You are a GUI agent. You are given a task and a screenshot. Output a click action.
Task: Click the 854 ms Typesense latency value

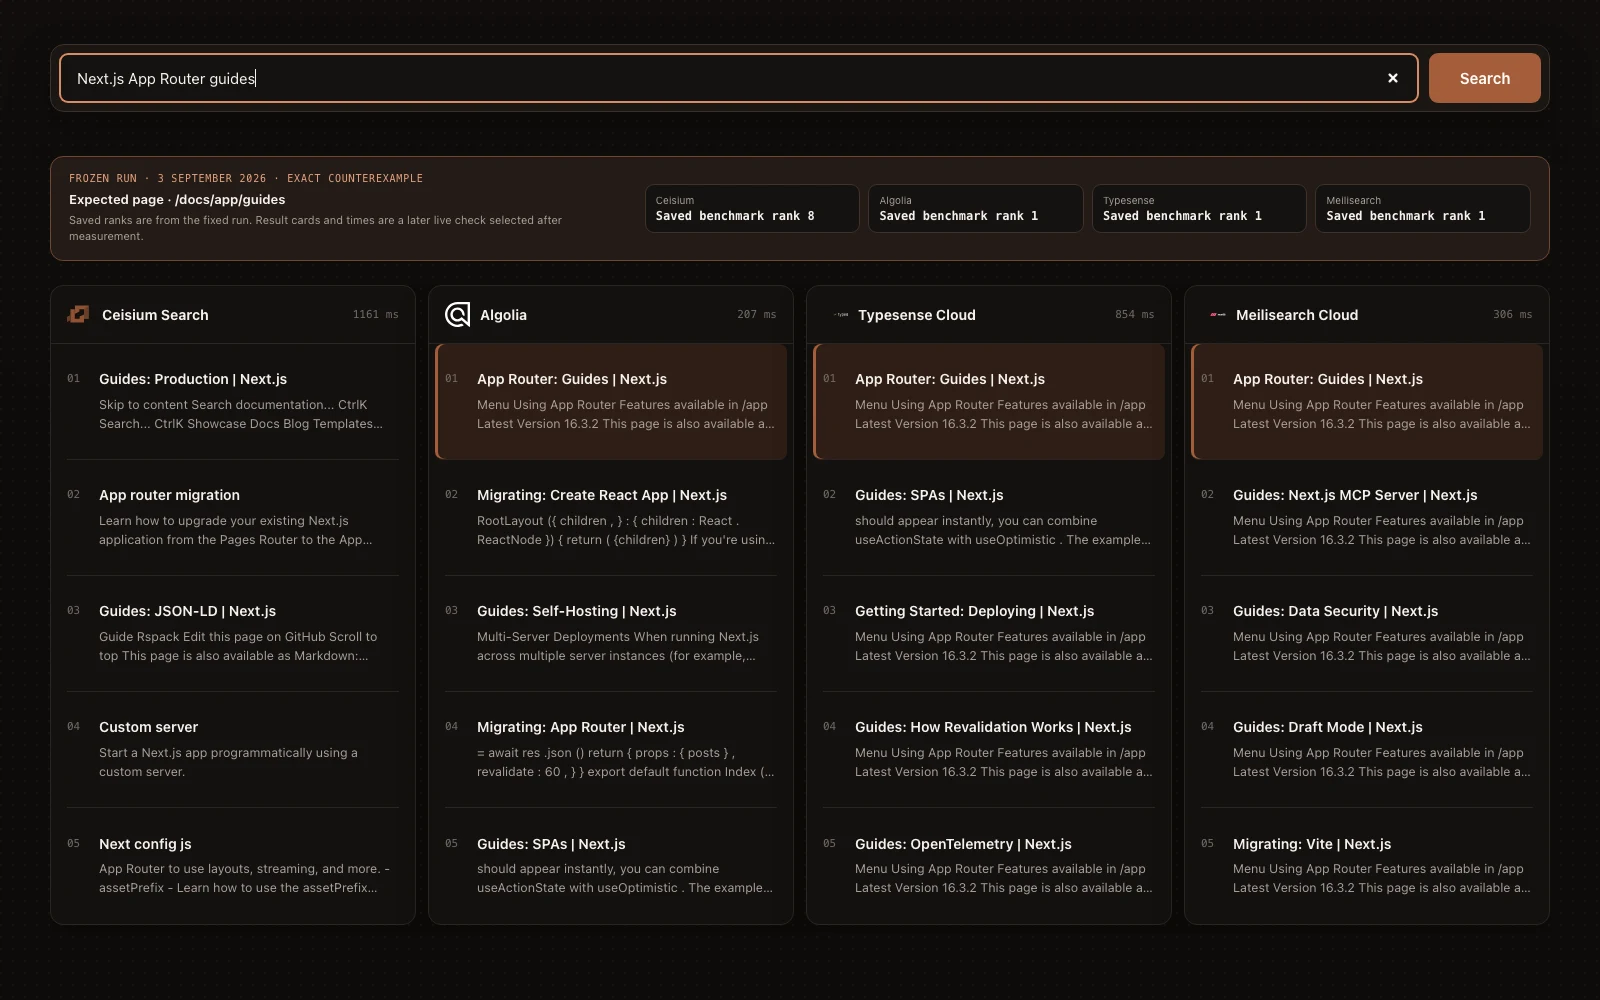tap(1134, 314)
